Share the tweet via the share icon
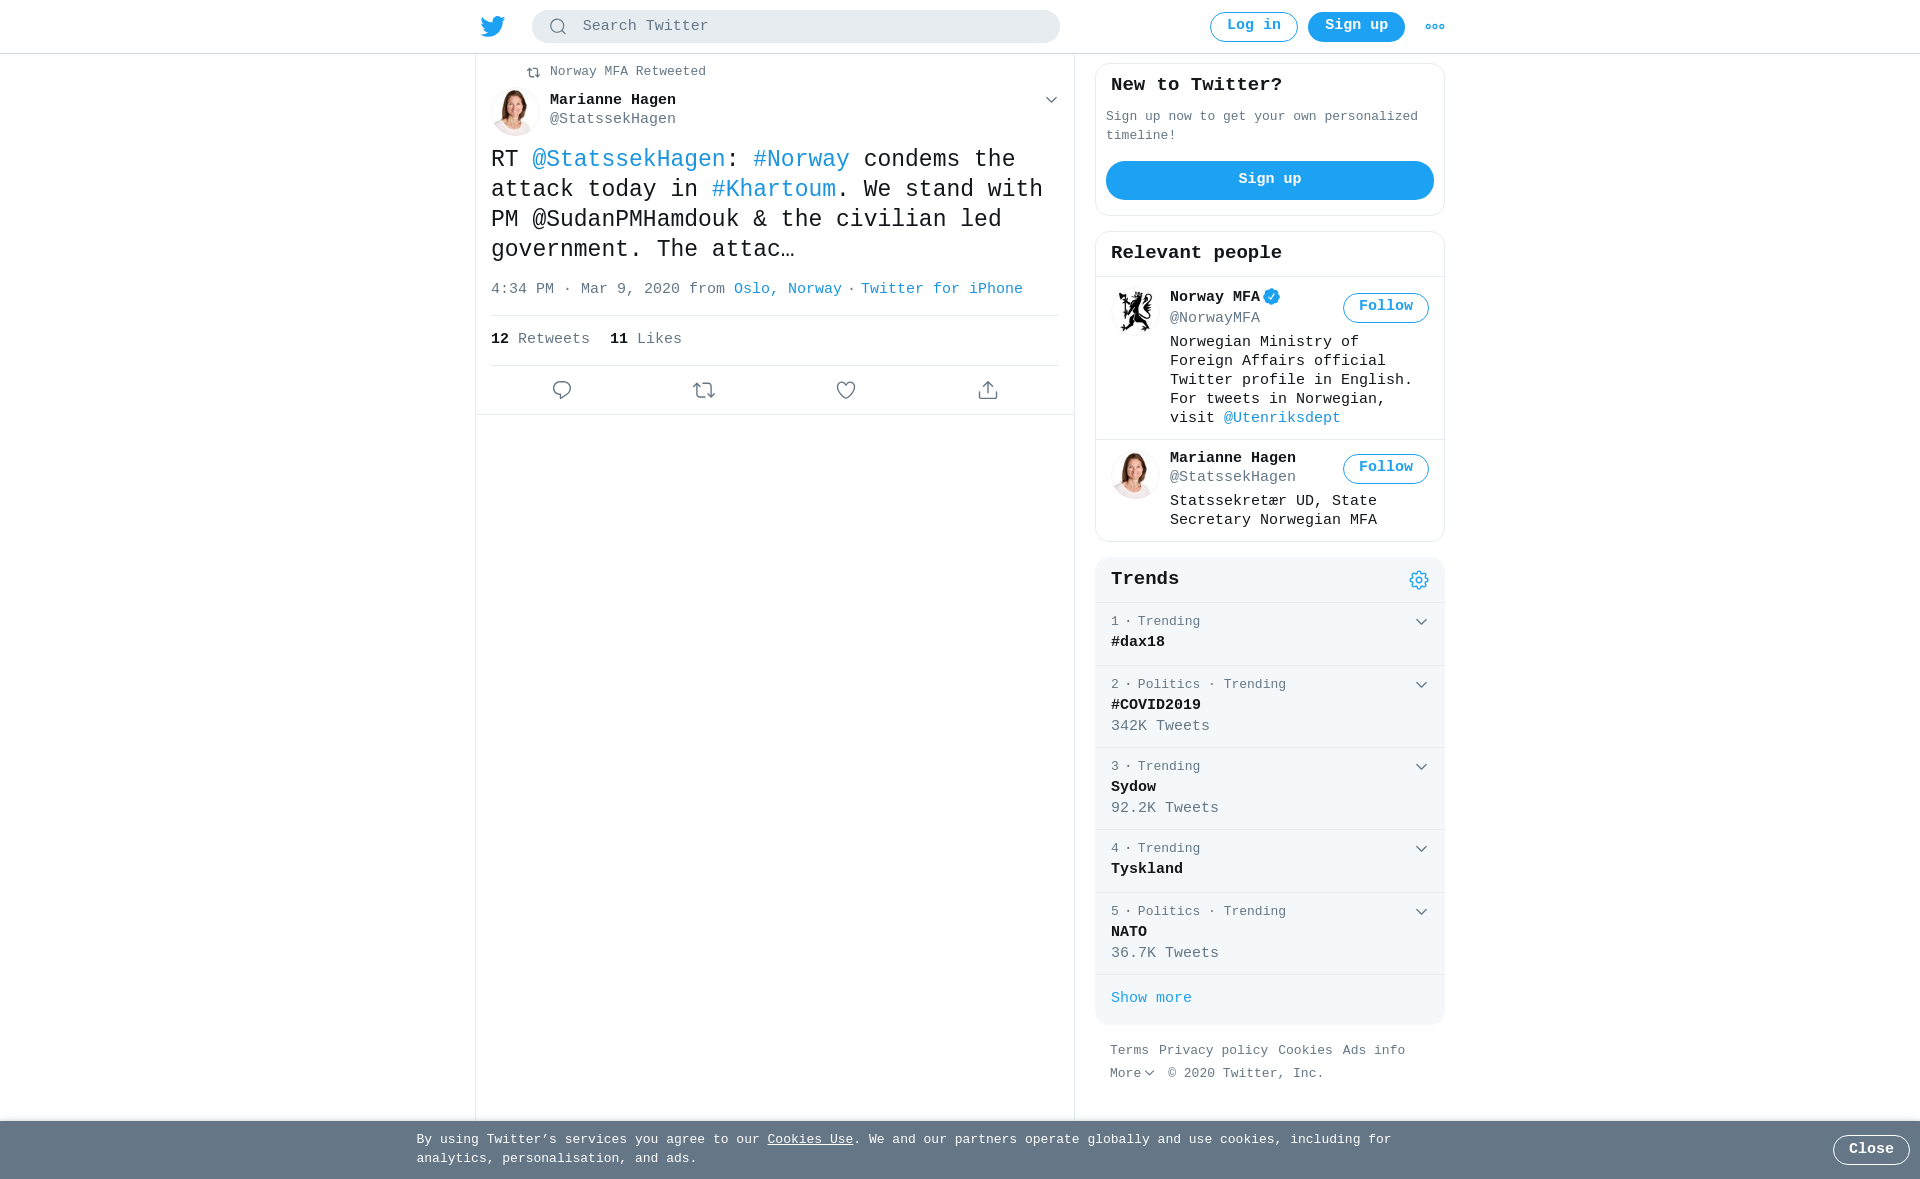The width and height of the screenshot is (1920, 1179). tap(988, 390)
